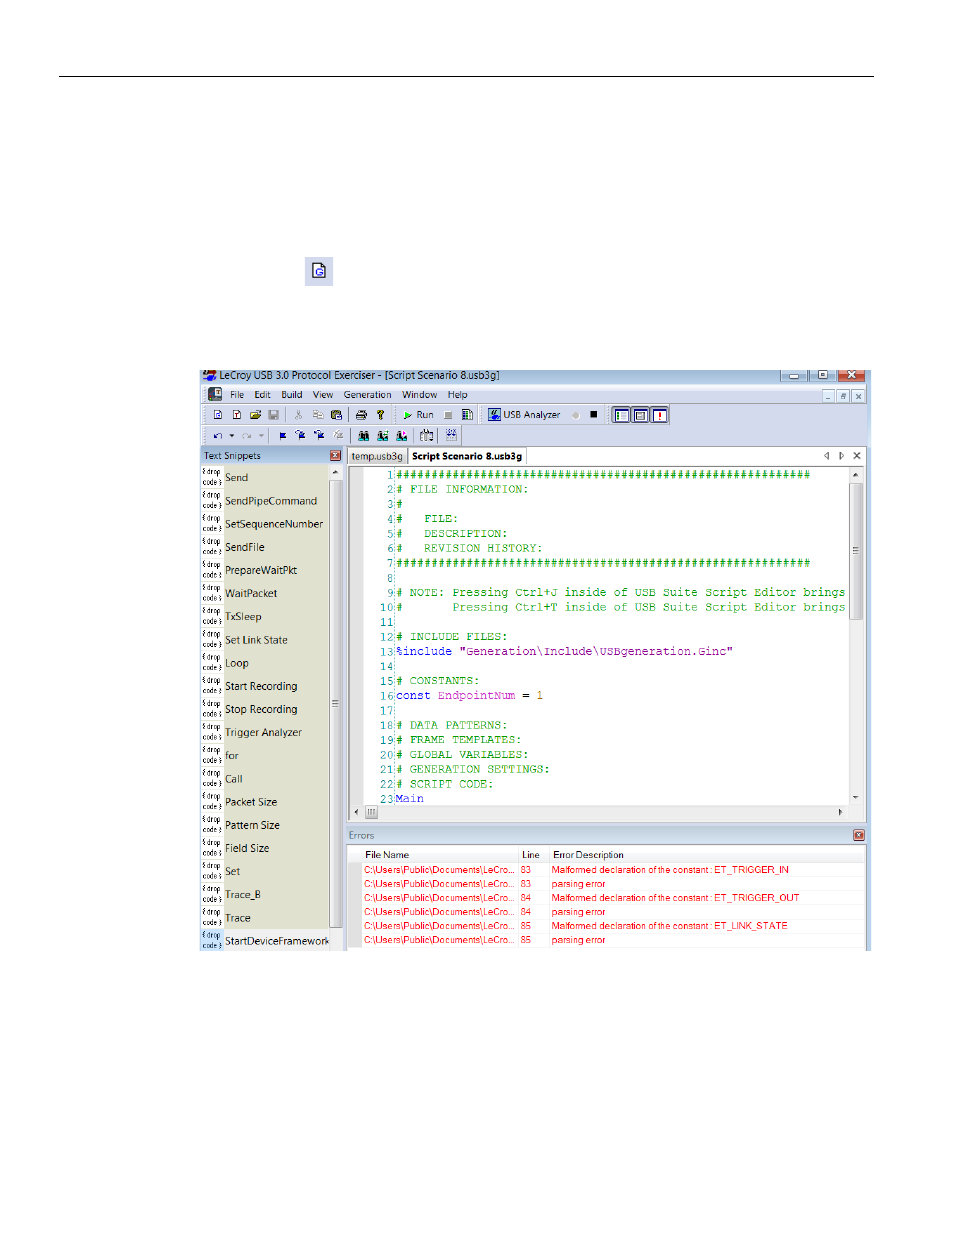This screenshot has width=954, height=1235.
Task: Click the tab scroll left arrow
Action: (x=826, y=456)
